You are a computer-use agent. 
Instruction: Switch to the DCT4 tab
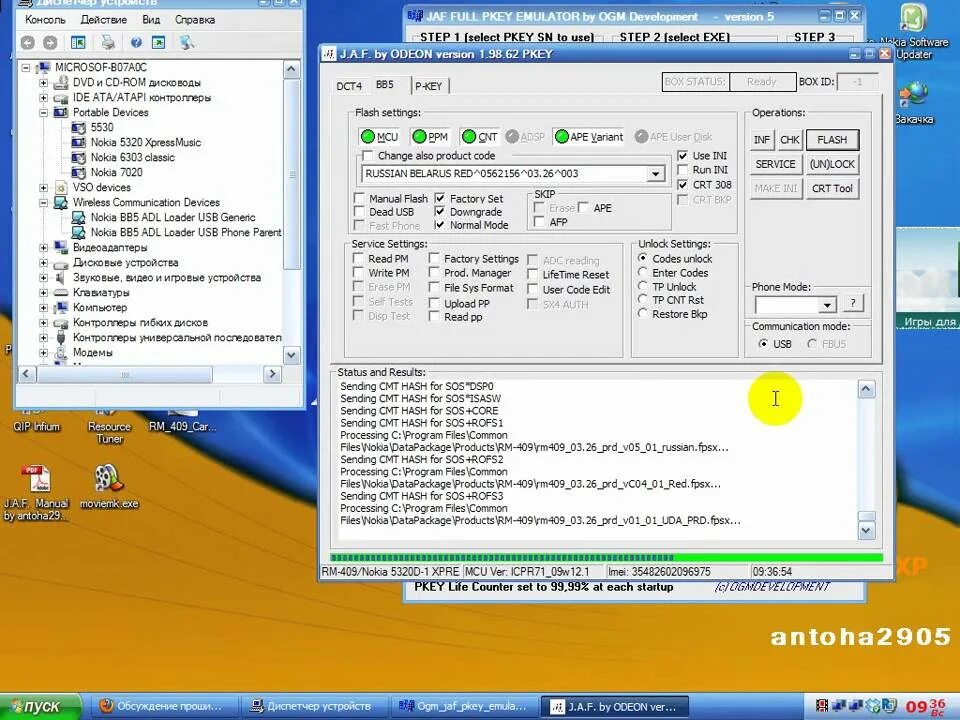pos(348,86)
